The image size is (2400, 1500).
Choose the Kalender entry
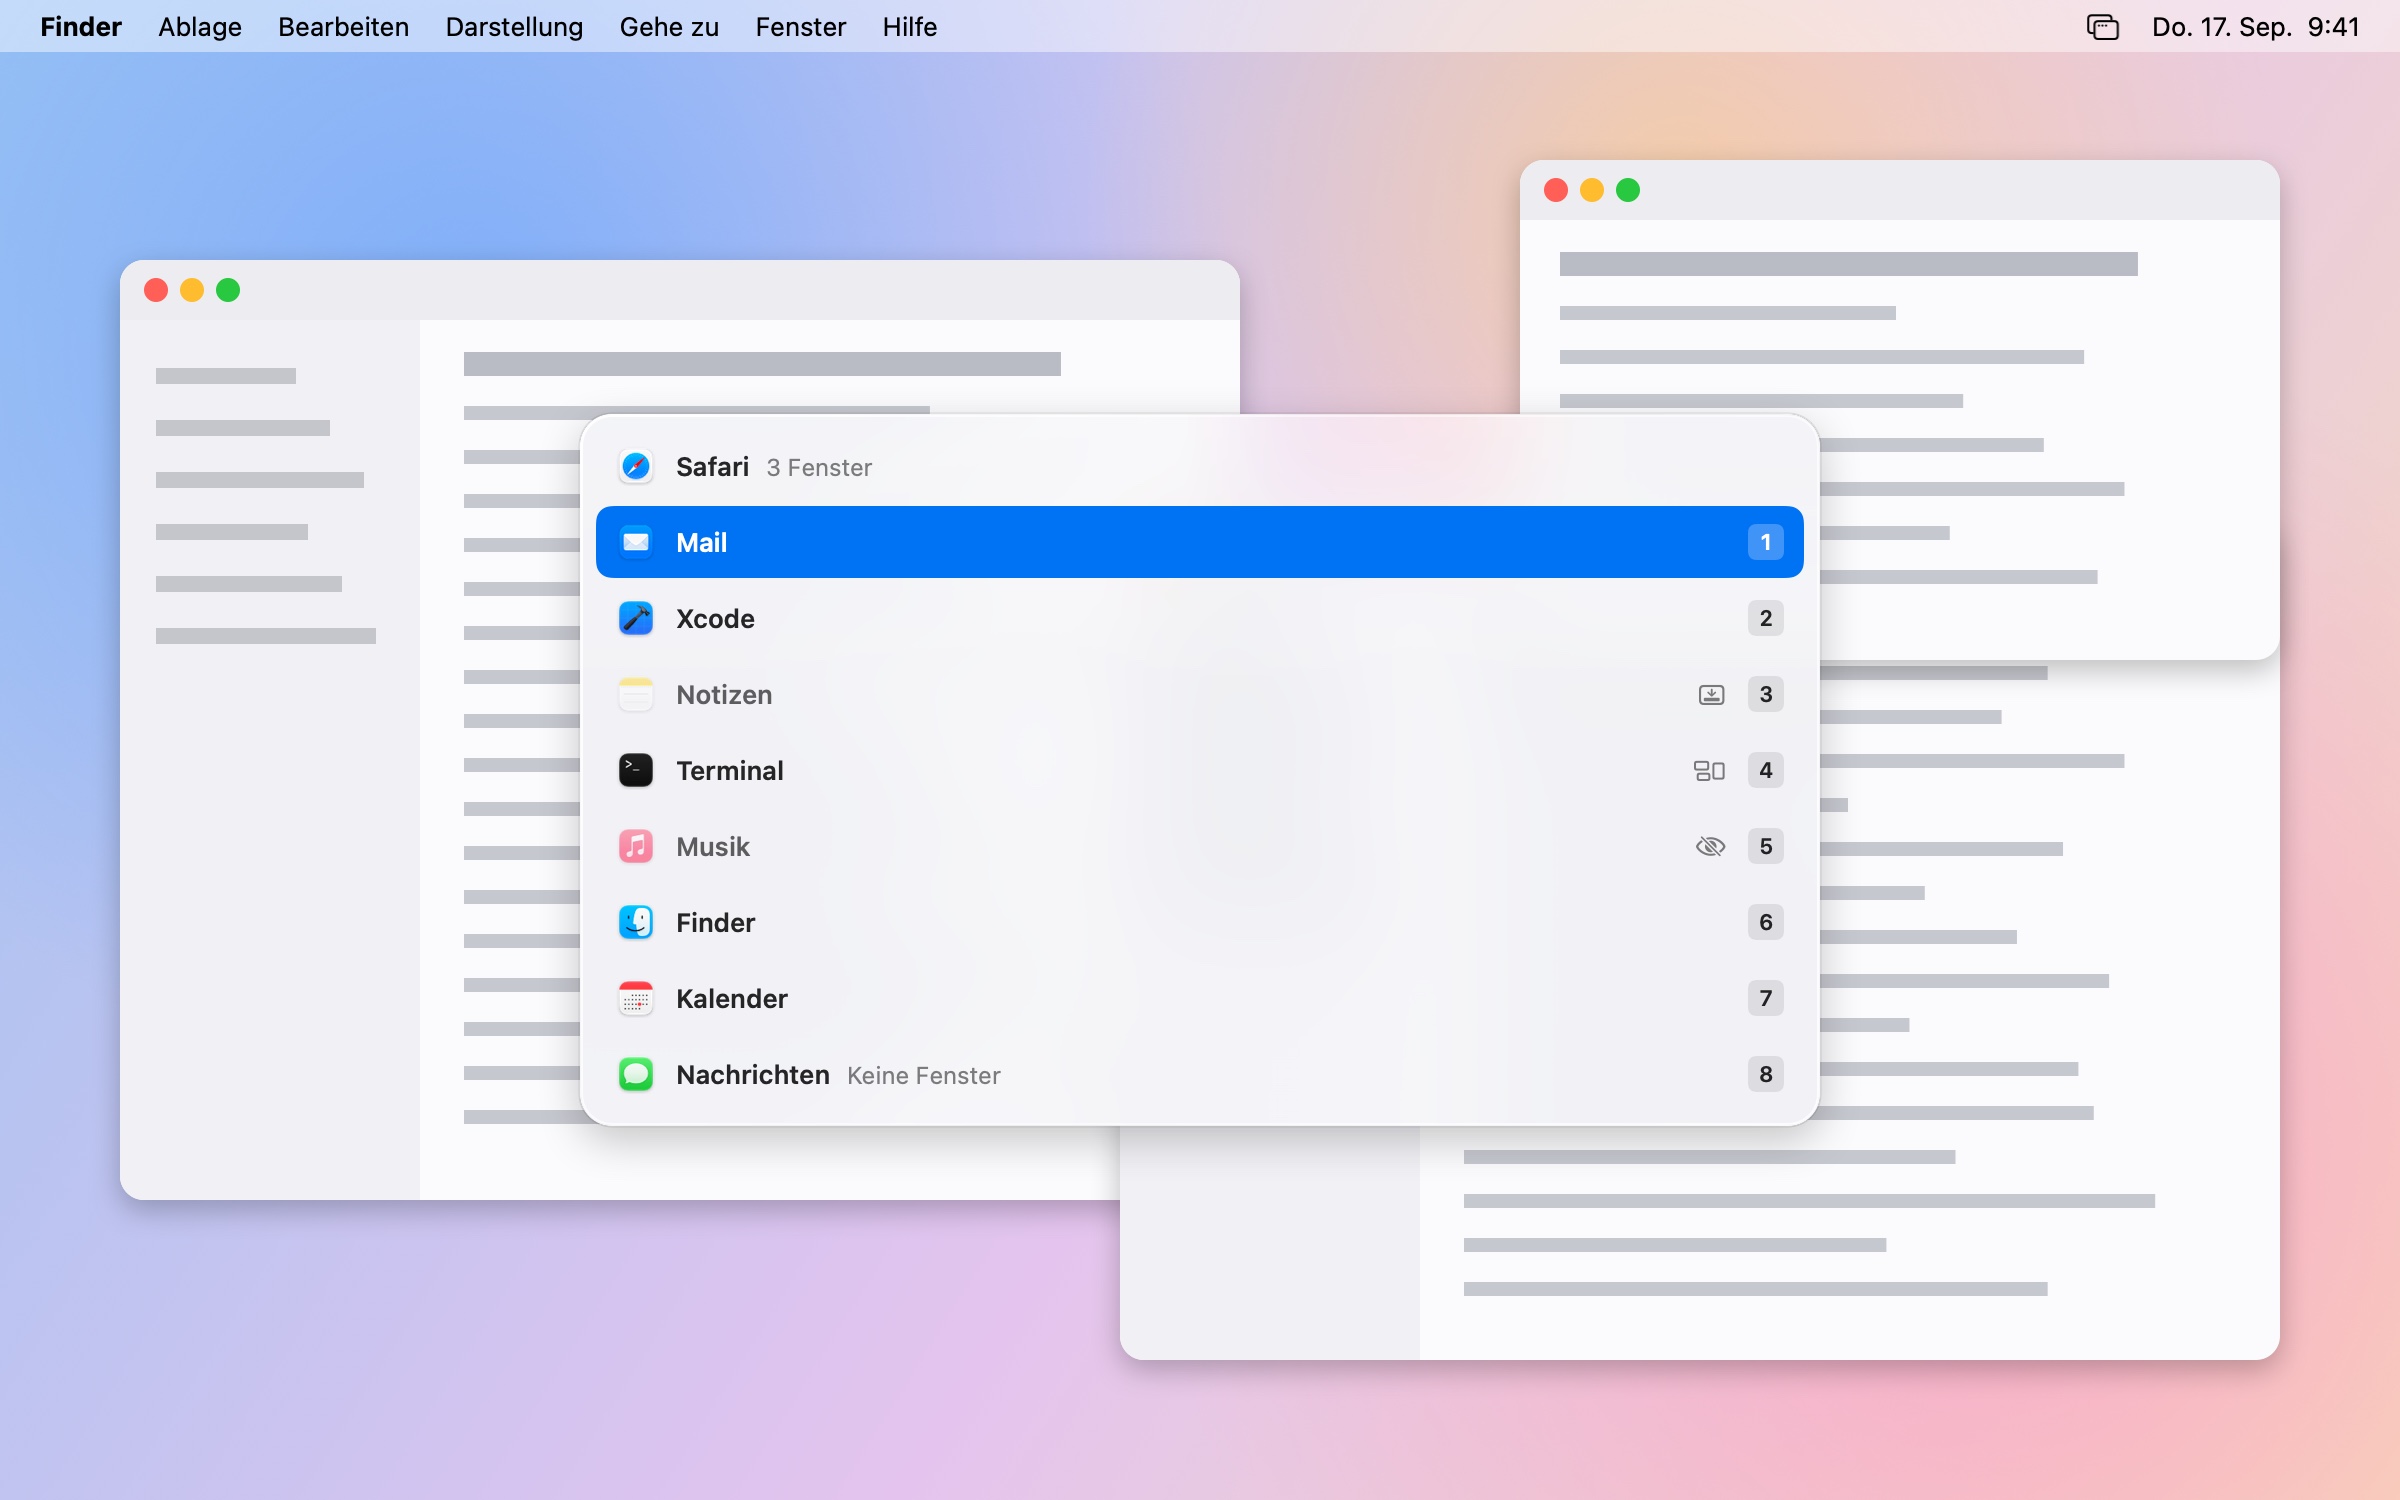(x=1200, y=998)
